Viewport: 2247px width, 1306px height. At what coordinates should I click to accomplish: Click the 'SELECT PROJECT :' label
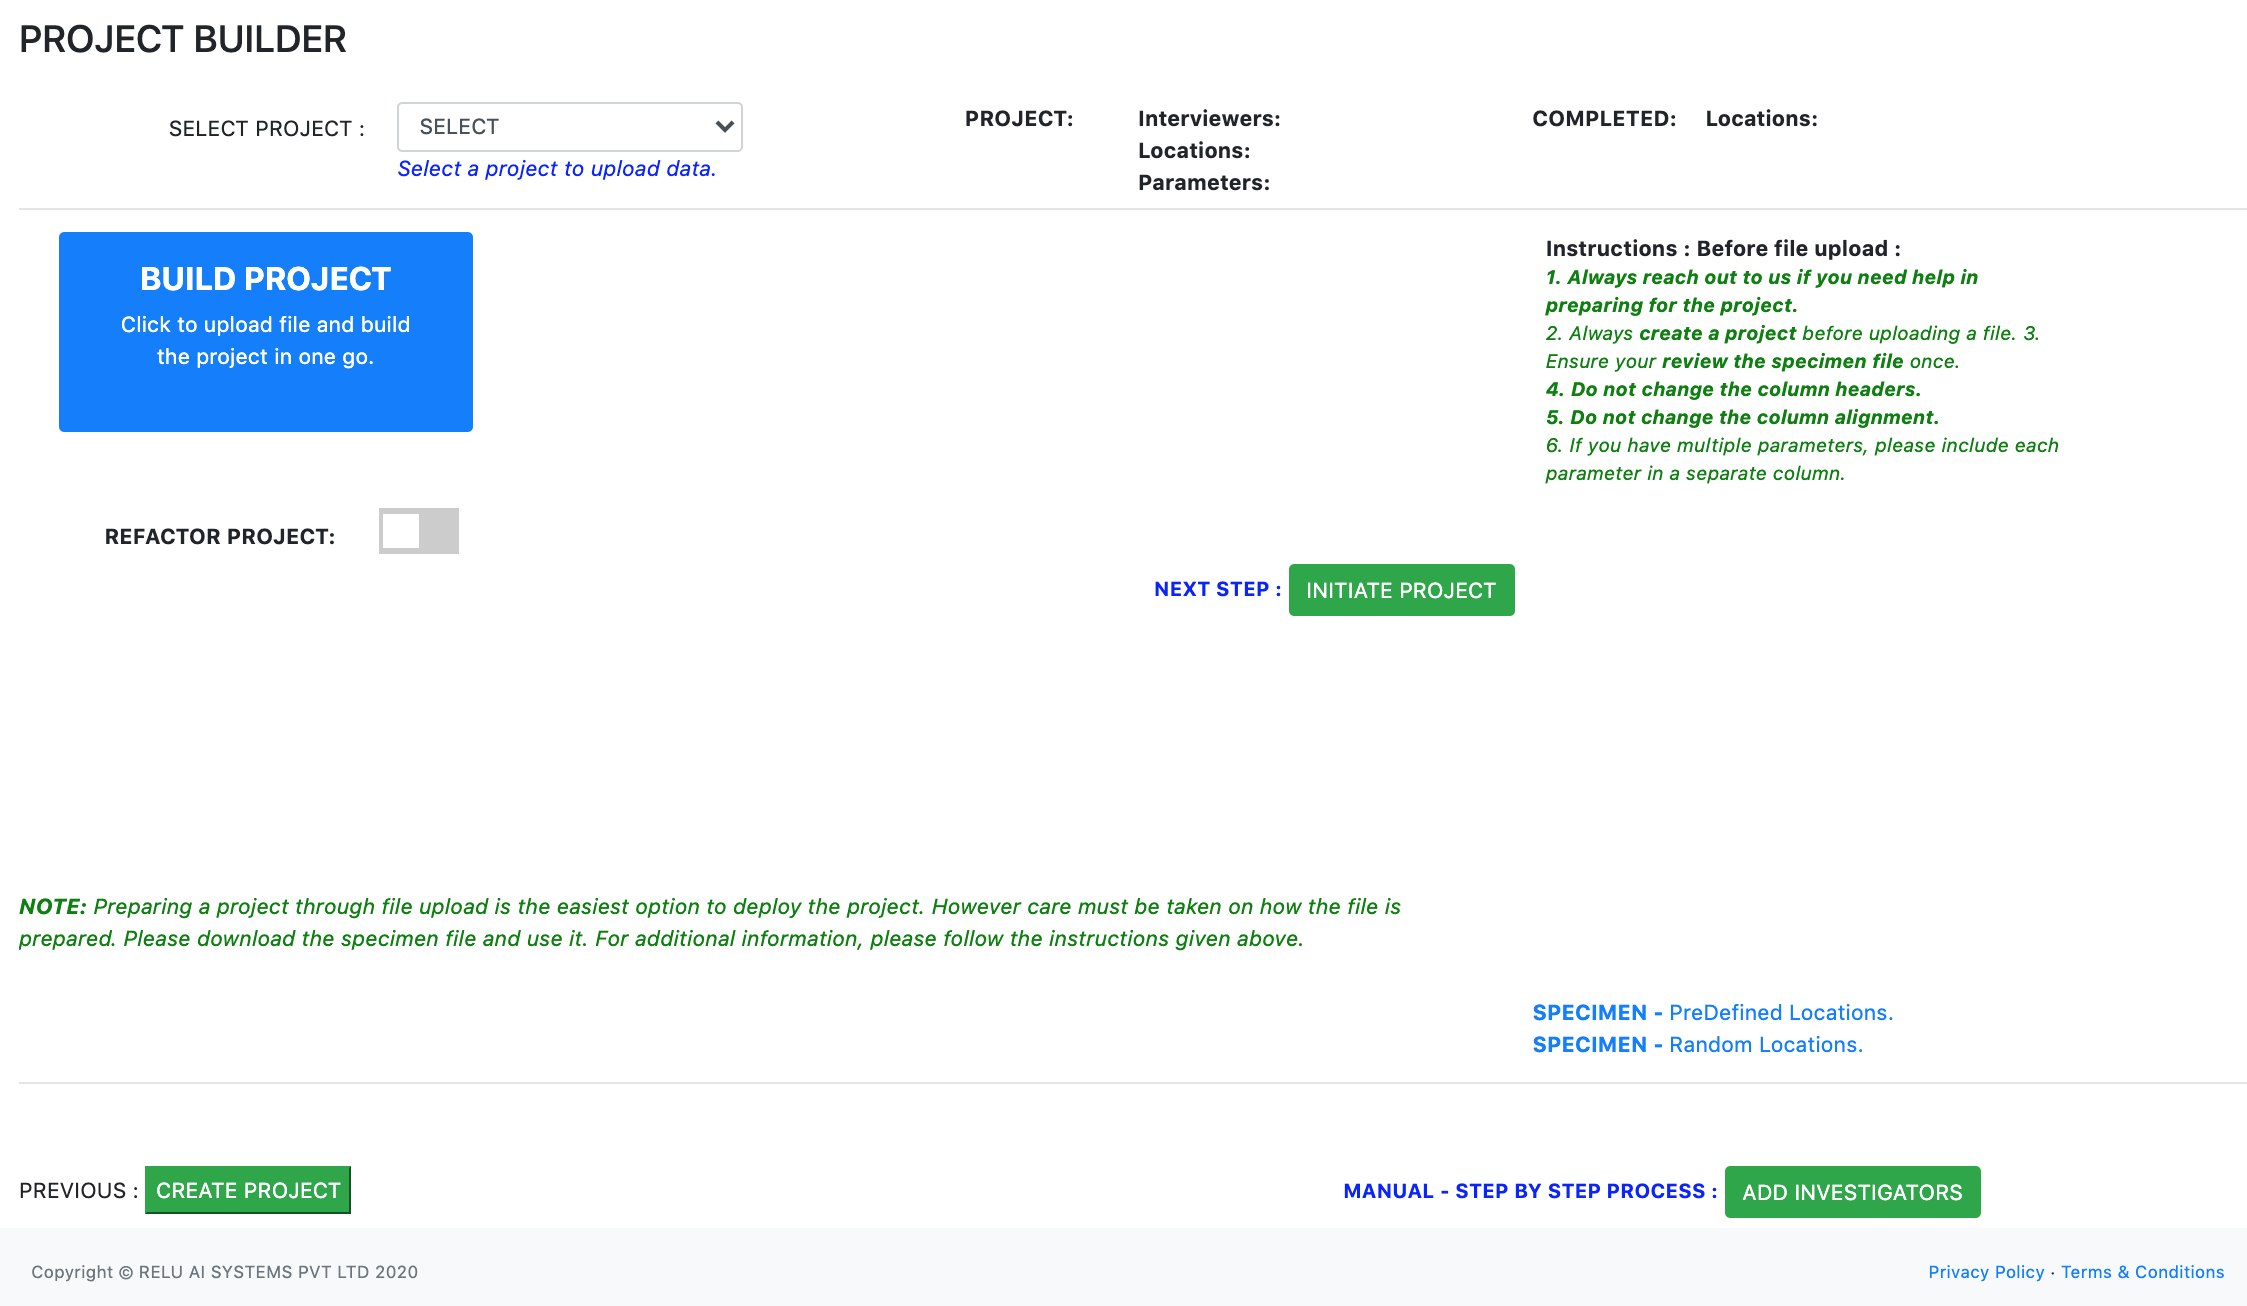tap(267, 129)
